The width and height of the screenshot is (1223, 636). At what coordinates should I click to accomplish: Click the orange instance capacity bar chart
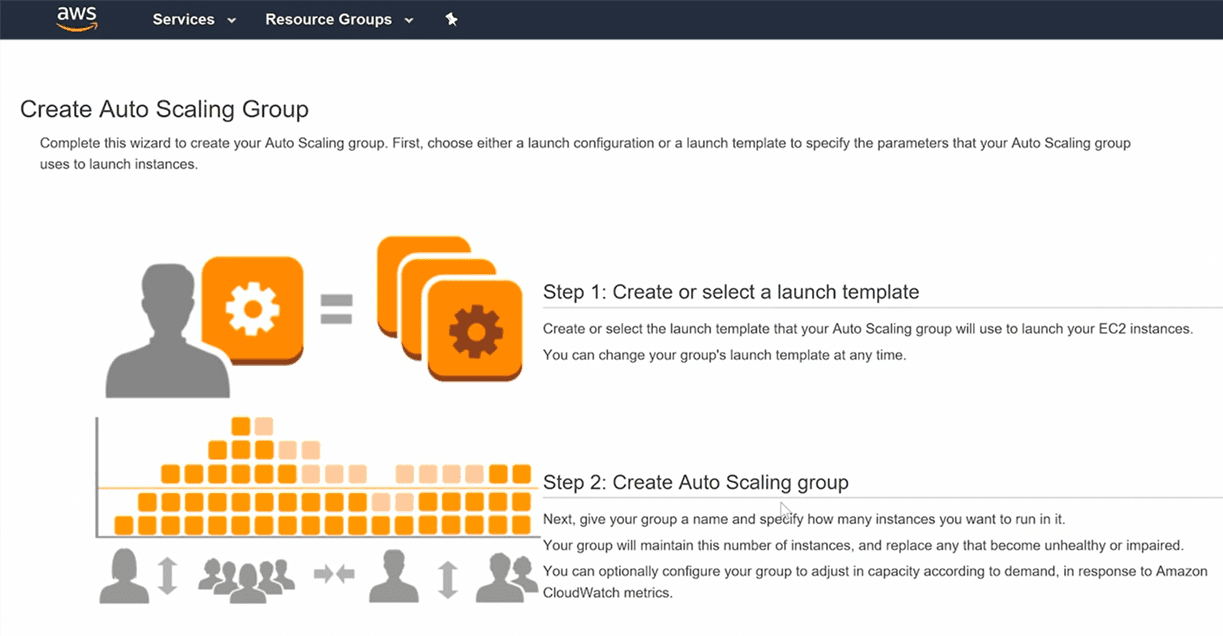(x=320, y=490)
